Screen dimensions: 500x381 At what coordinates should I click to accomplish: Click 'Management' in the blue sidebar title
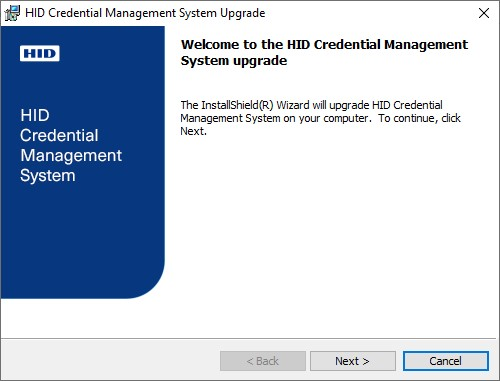71,156
